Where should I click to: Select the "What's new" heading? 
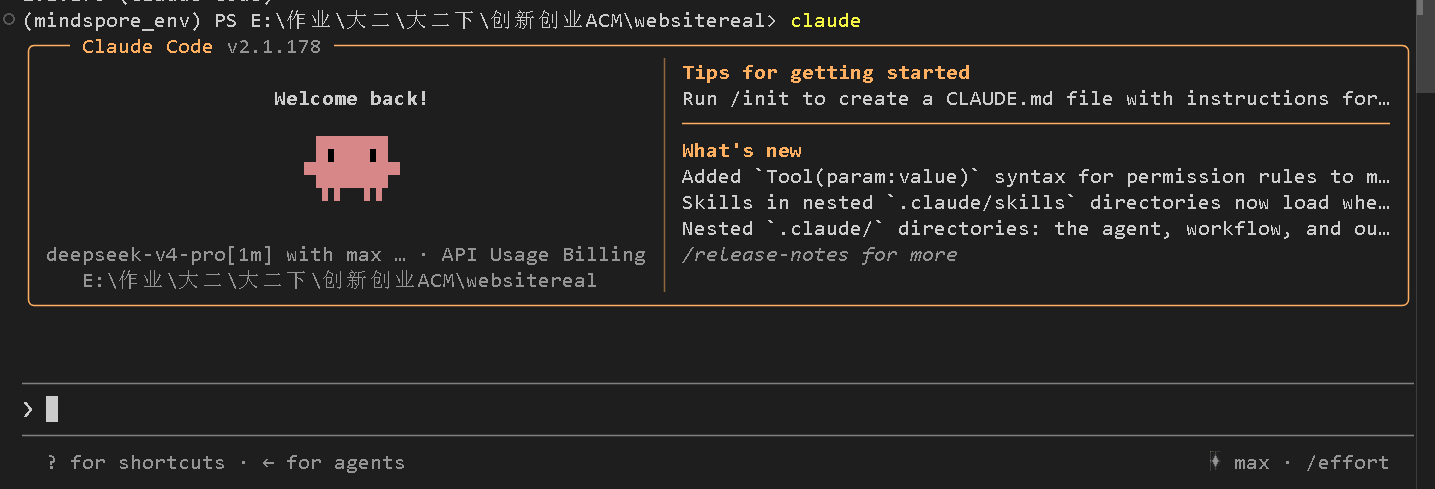[742, 150]
